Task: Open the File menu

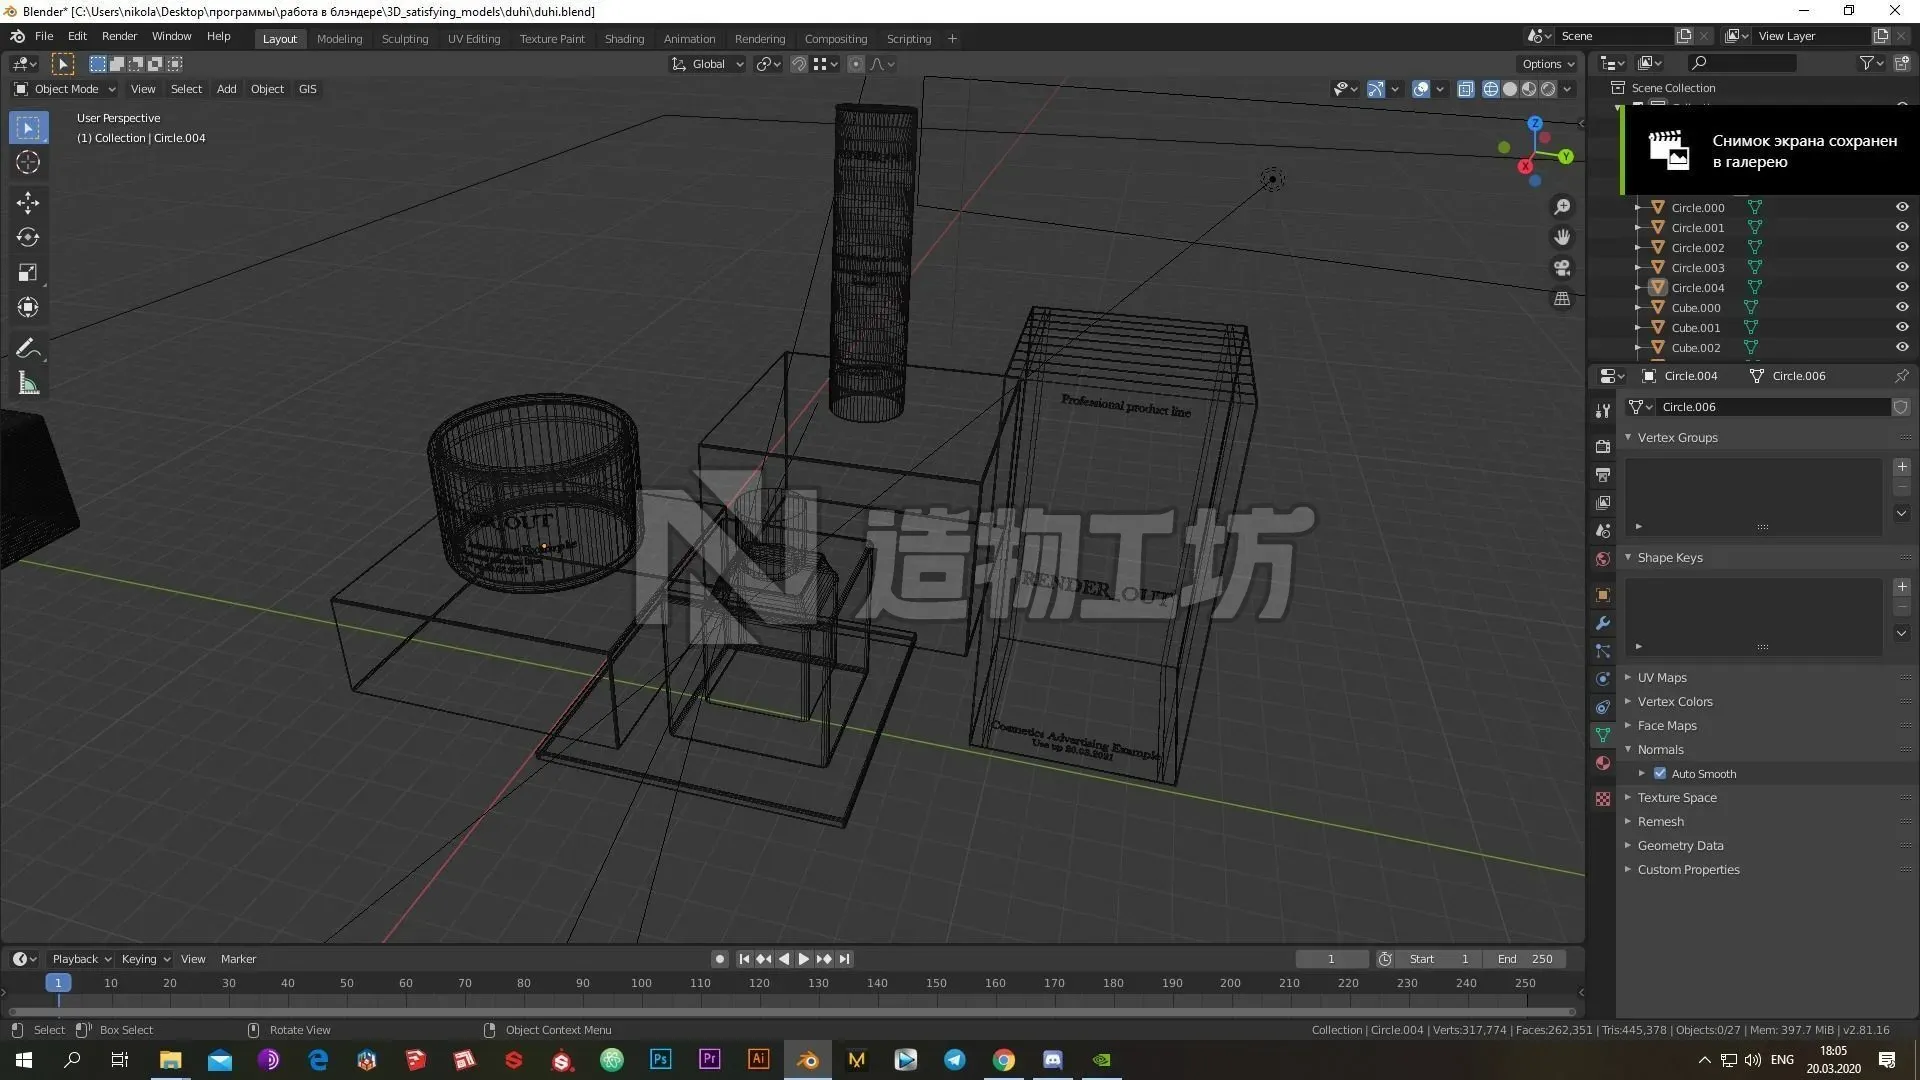Action: pos(44,36)
